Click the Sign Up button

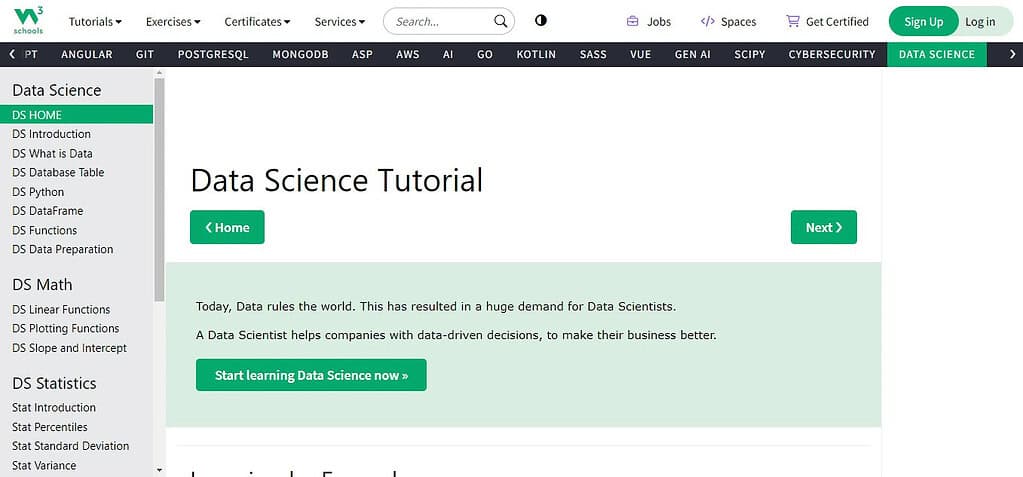(923, 22)
